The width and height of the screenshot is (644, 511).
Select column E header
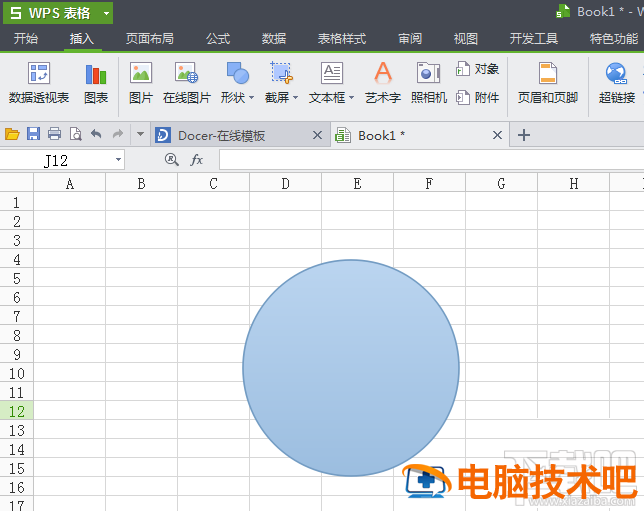pos(357,183)
